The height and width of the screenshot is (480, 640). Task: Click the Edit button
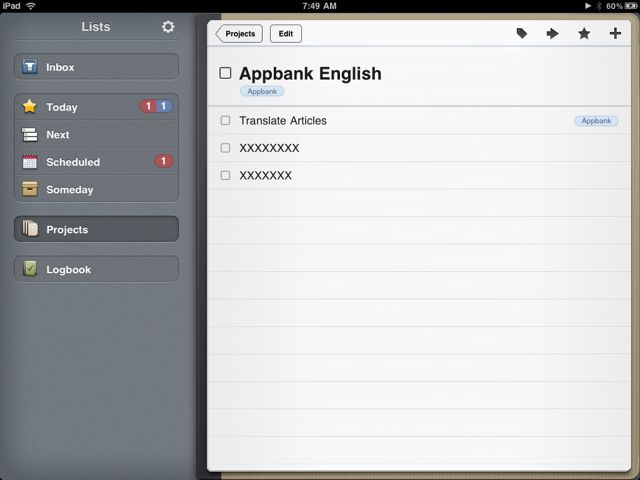(x=286, y=33)
